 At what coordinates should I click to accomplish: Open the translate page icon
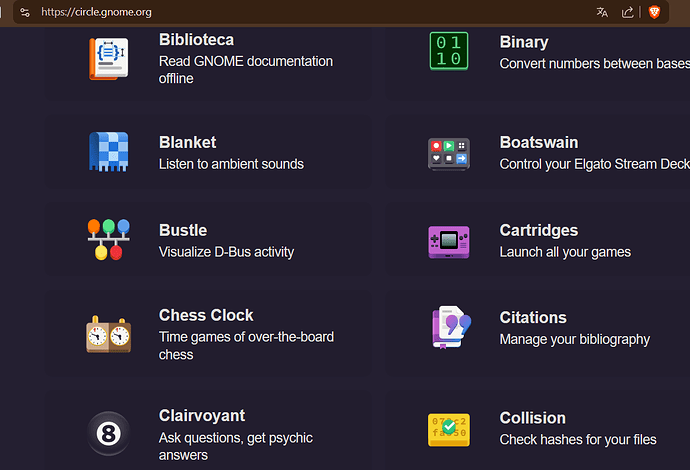[x=602, y=12]
